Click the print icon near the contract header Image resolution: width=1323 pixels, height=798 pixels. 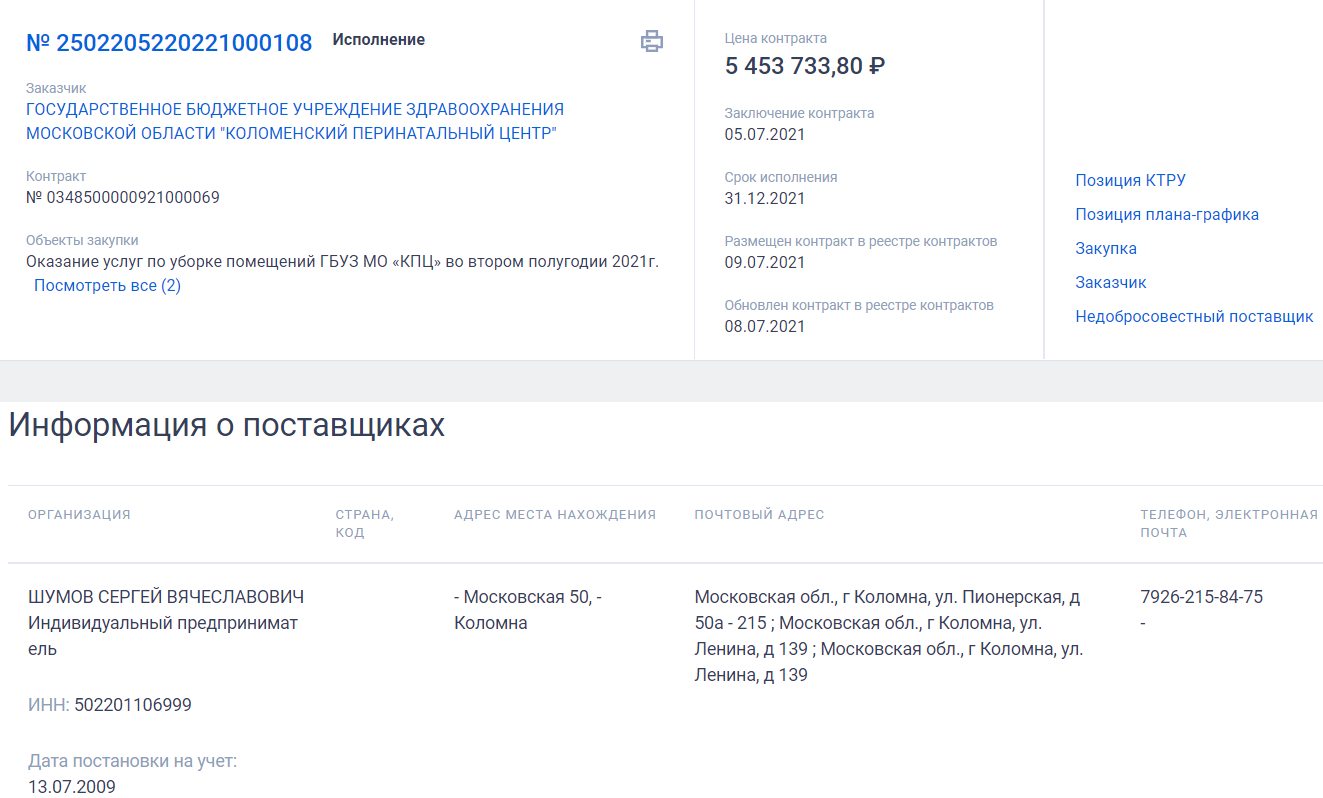pos(652,42)
